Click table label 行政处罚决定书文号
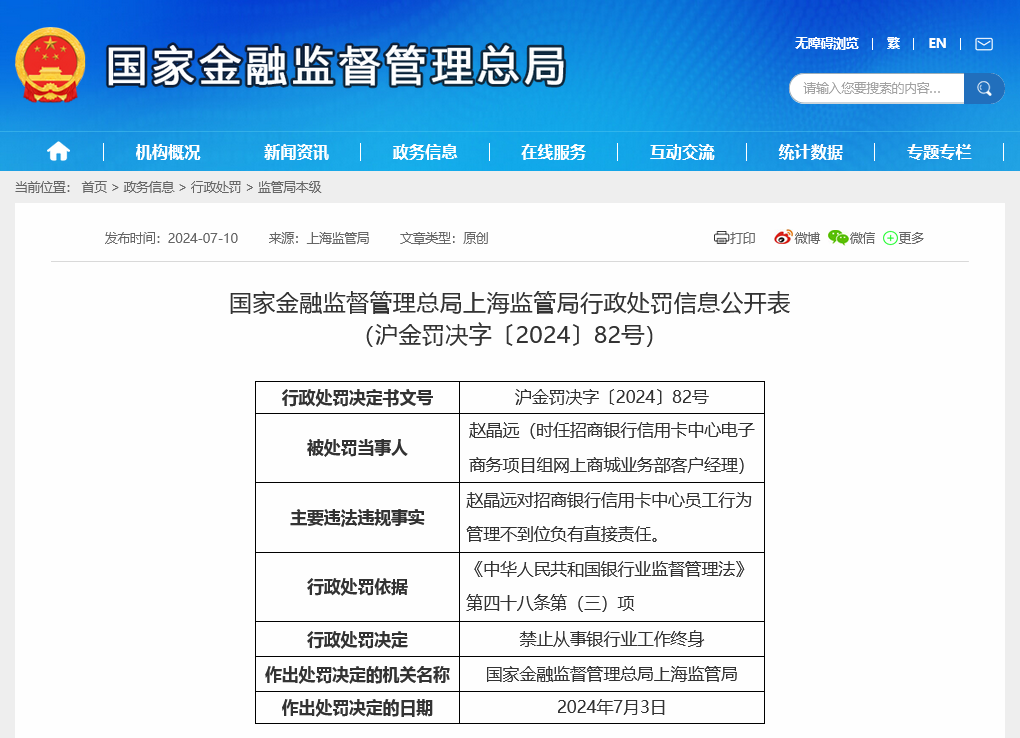Screen dimensions: 1020x738 pos(357,398)
